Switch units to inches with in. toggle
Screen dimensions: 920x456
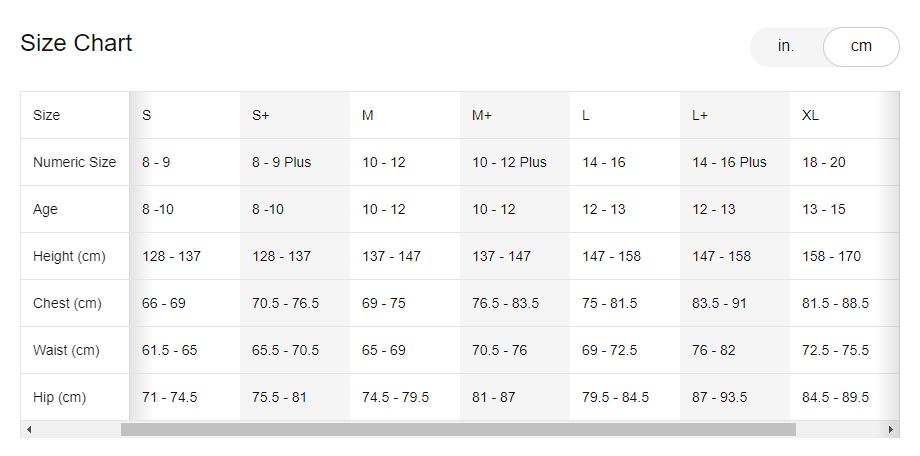pyautogui.click(x=786, y=46)
